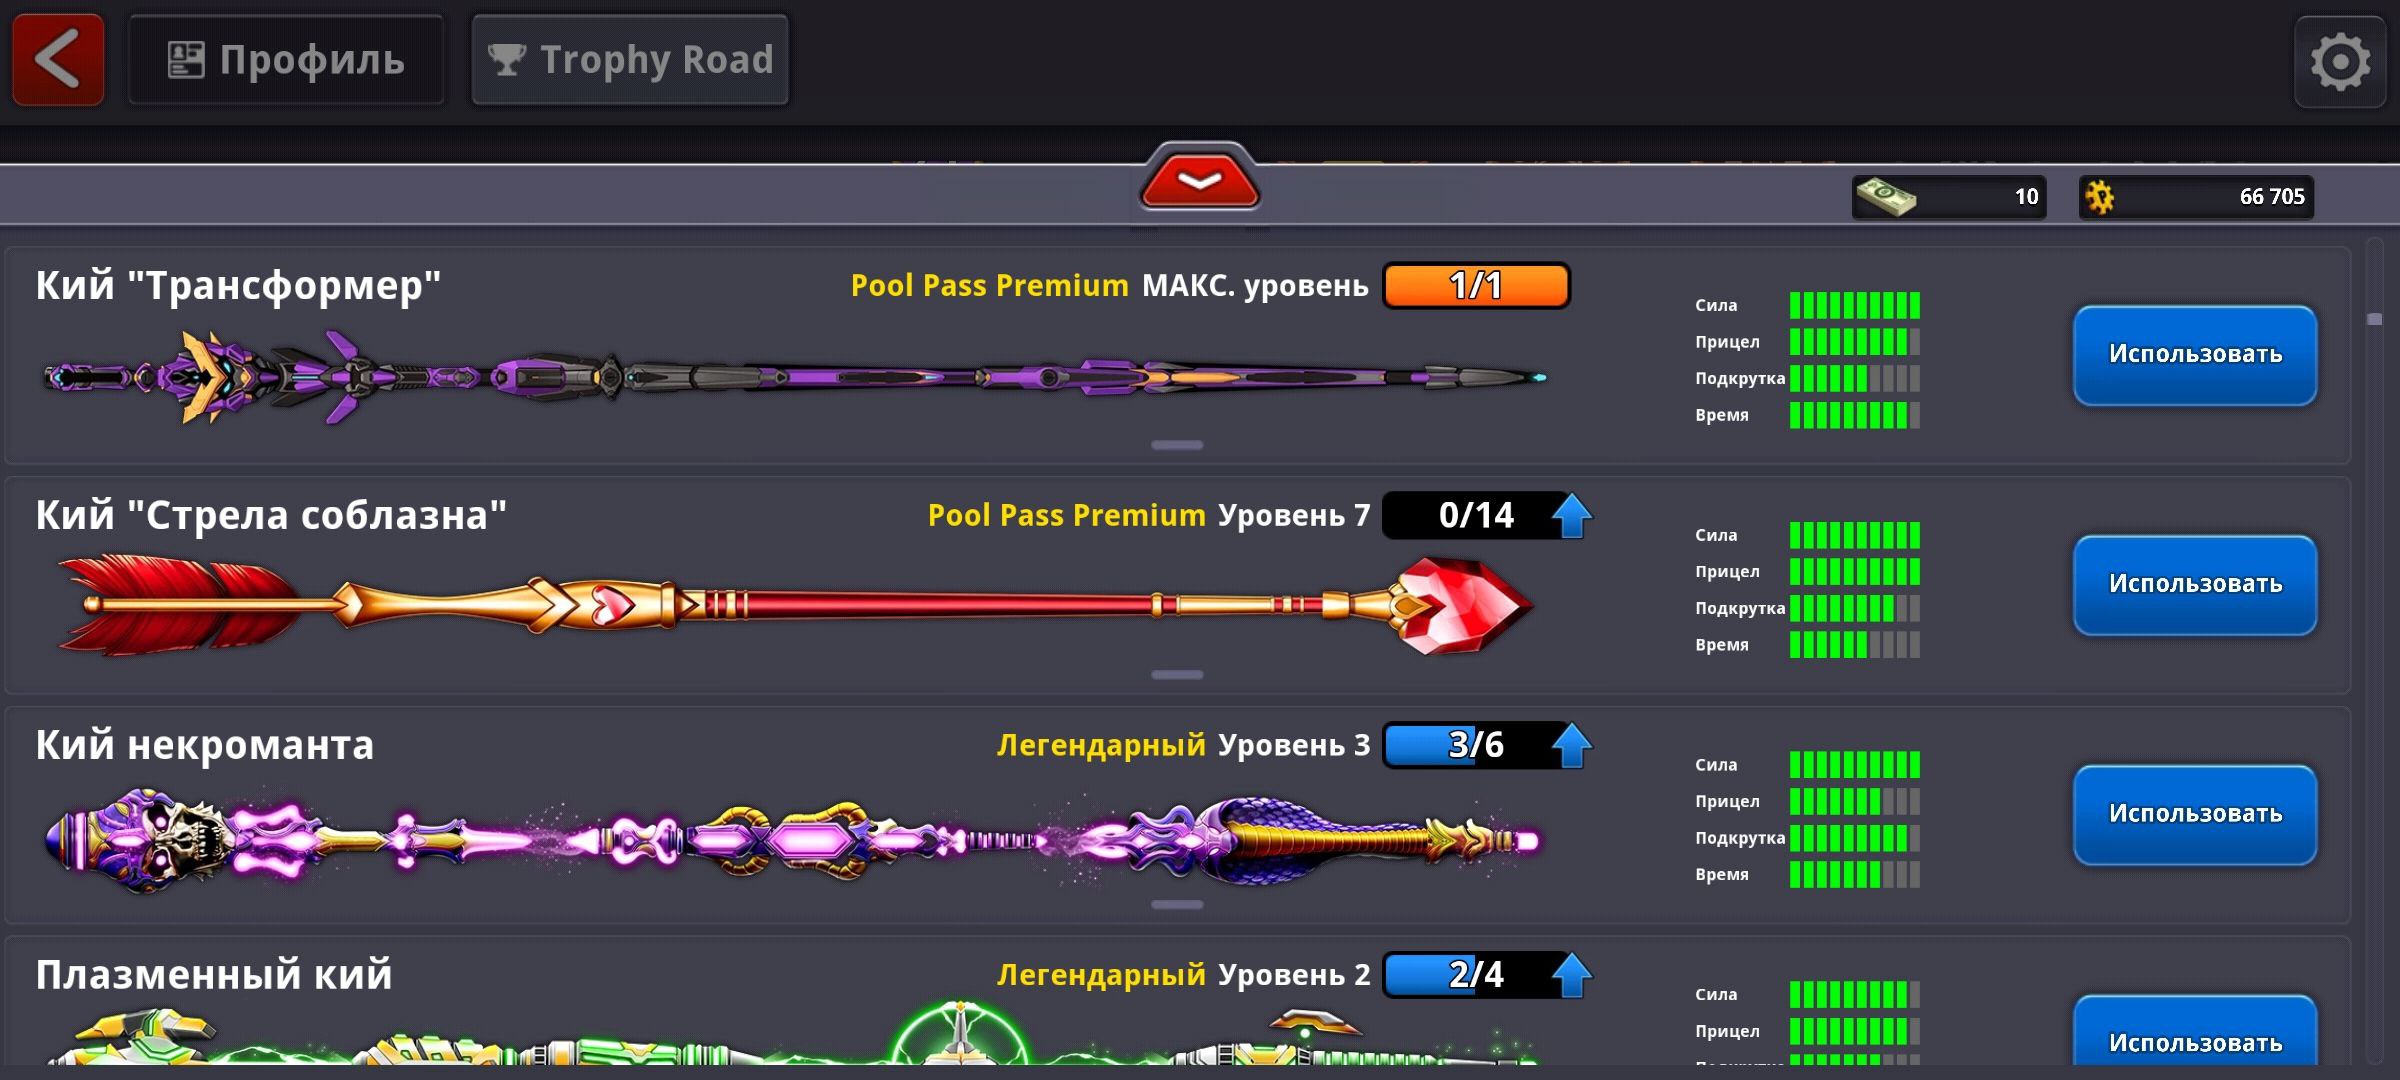Image resolution: width=2400 pixels, height=1080 pixels.
Task: Use the Кий "Трансформер" cue
Action: pos(2195,355)
